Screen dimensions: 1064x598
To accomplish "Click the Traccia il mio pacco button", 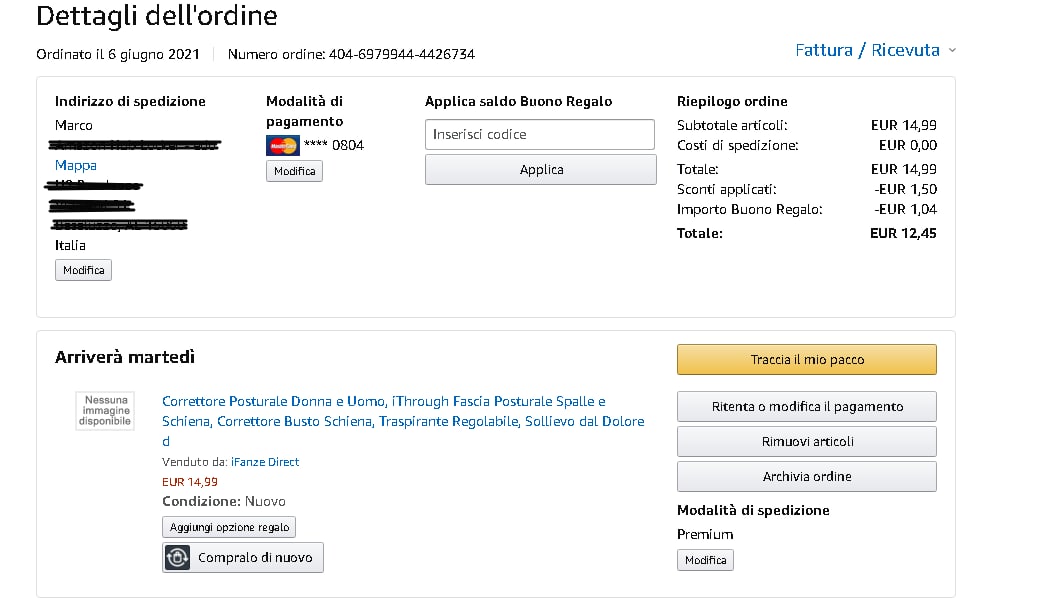I will click(x=806, y=359).
